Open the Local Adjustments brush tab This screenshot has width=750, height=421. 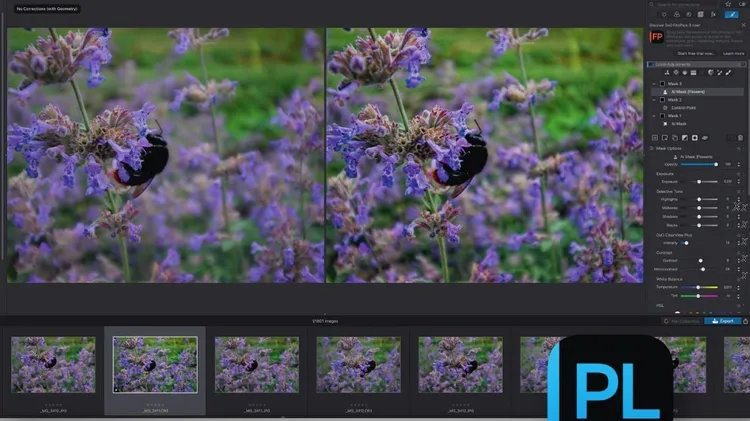click(732, 15)
